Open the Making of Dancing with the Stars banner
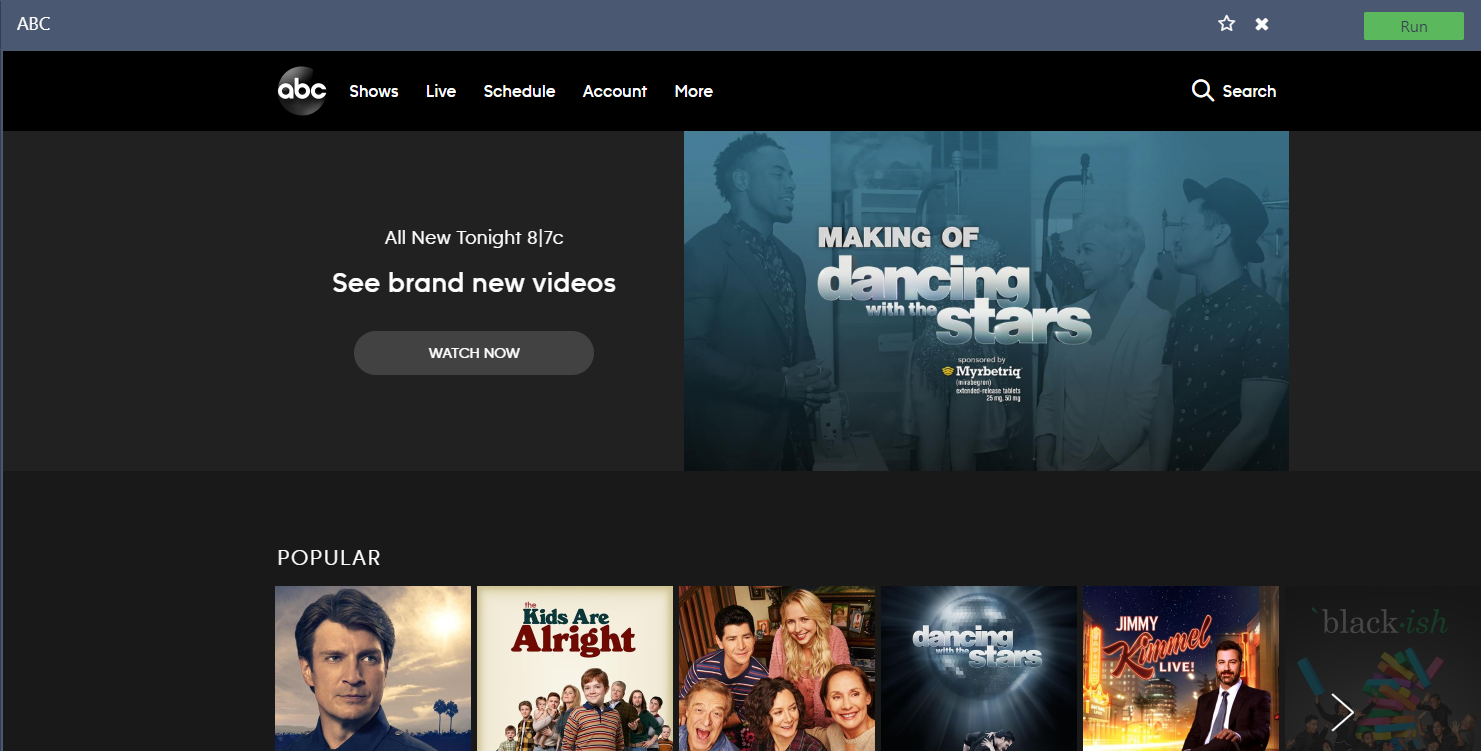The width and height of the screenshot is (1481, 751). tap(986, 301)
